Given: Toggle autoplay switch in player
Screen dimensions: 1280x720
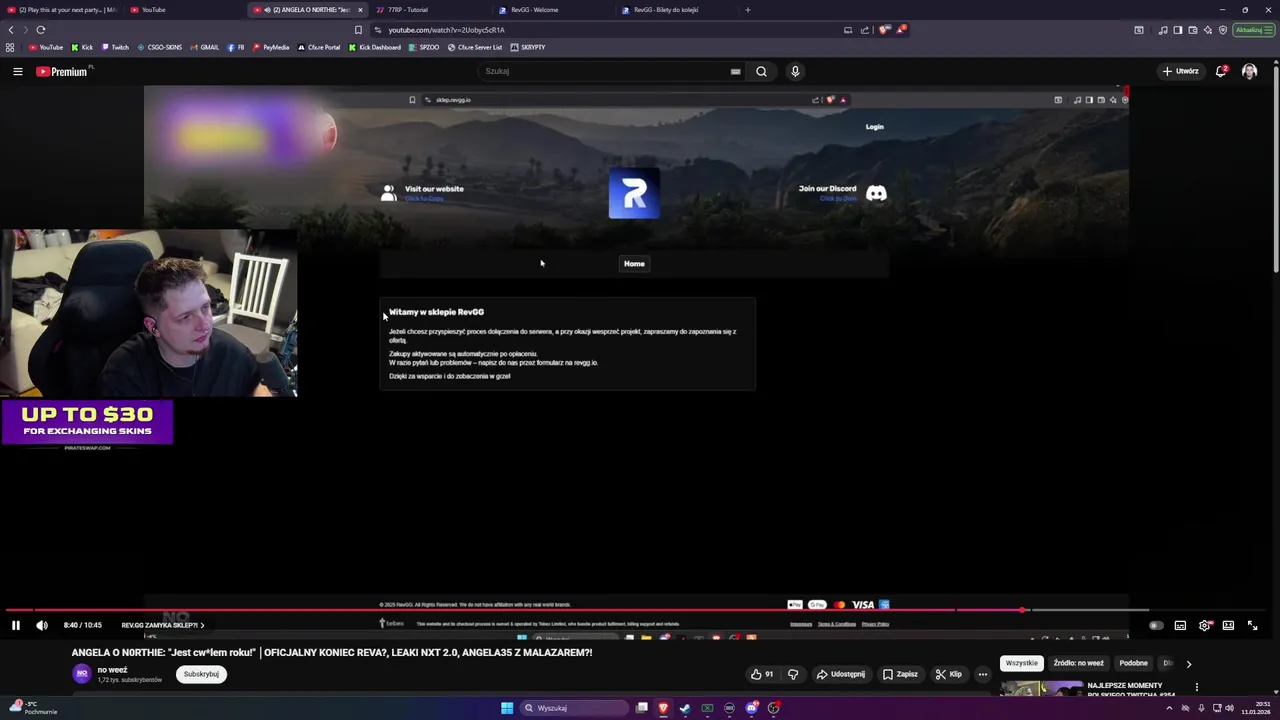Looking at the screenshot, I should point(1156,625).
